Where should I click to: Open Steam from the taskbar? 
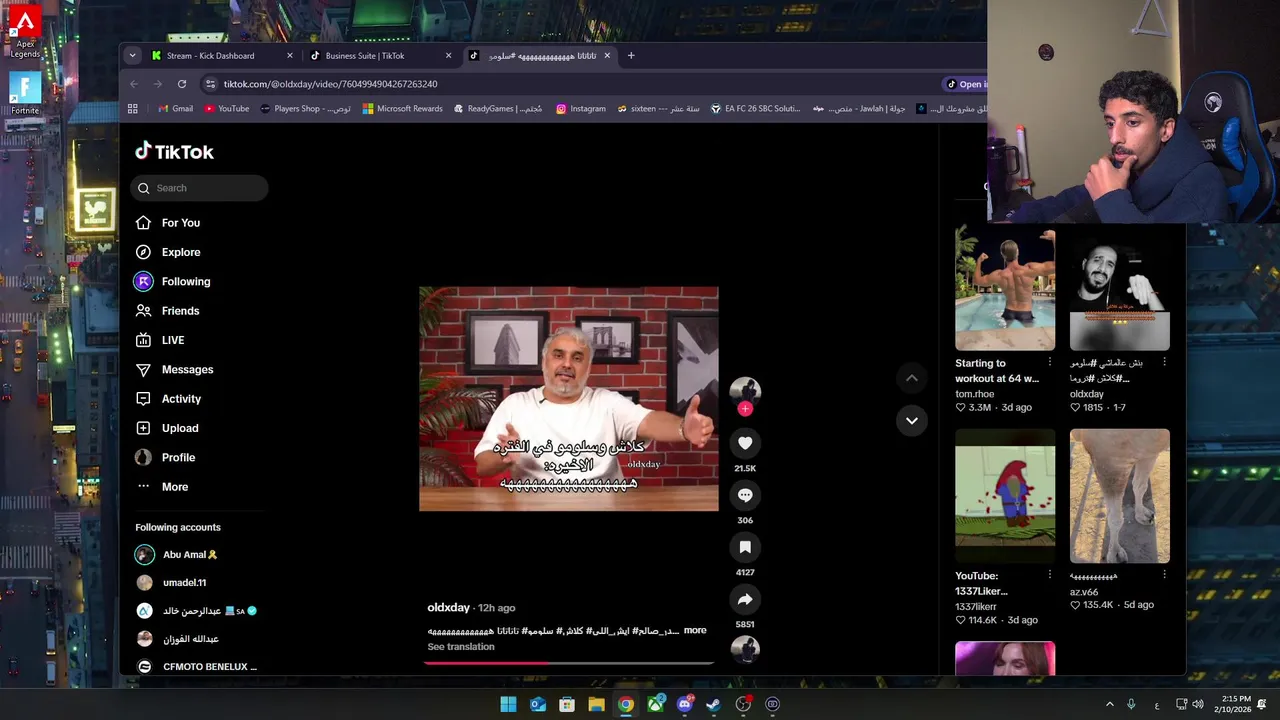click(x=713, y=704)
